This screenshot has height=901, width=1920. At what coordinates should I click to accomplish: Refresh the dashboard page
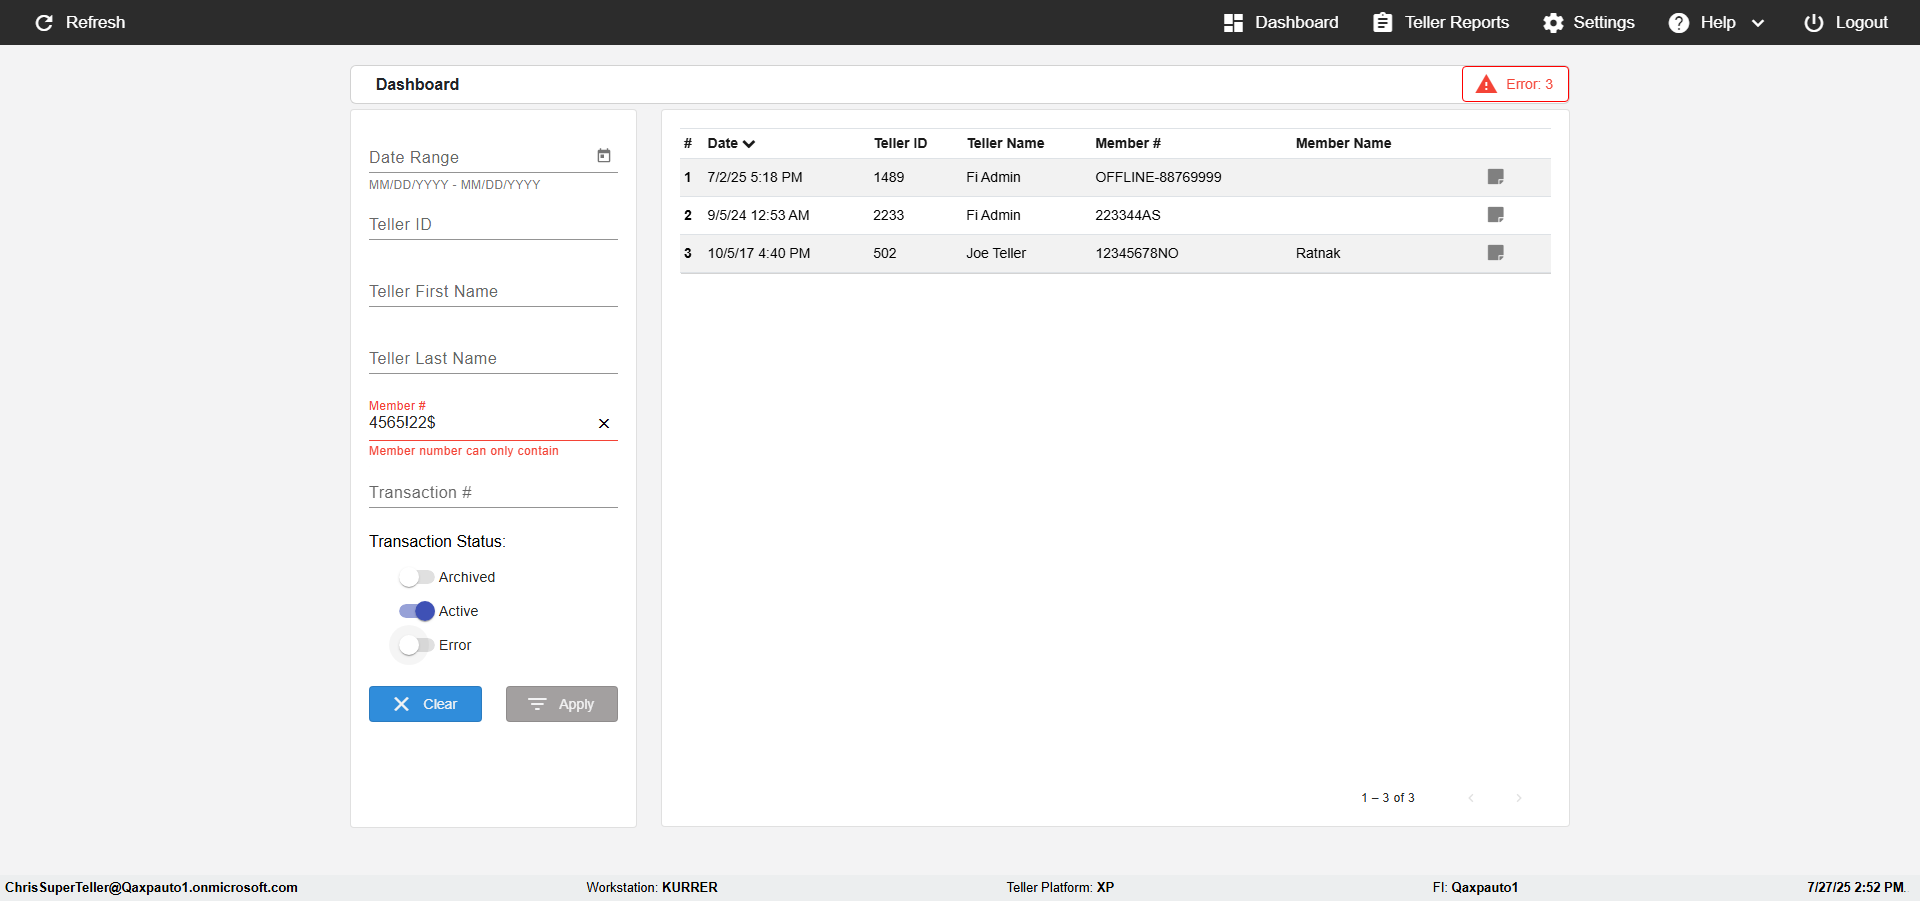[x=80, y=22]
